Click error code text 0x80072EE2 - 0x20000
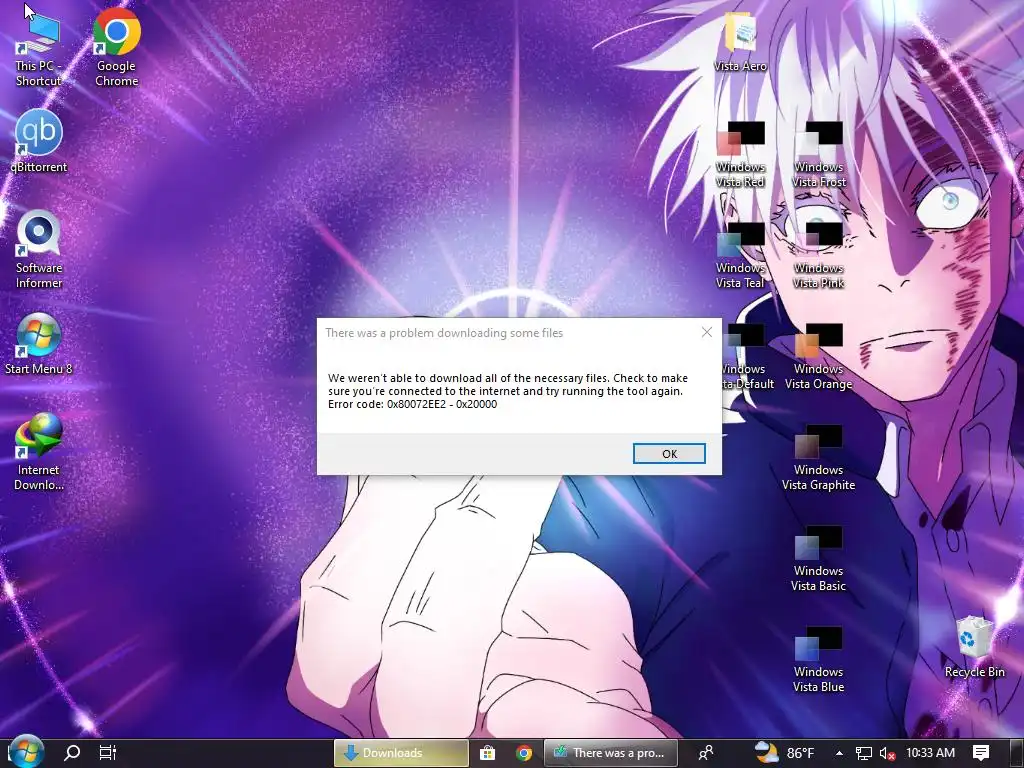 [441, 404]
